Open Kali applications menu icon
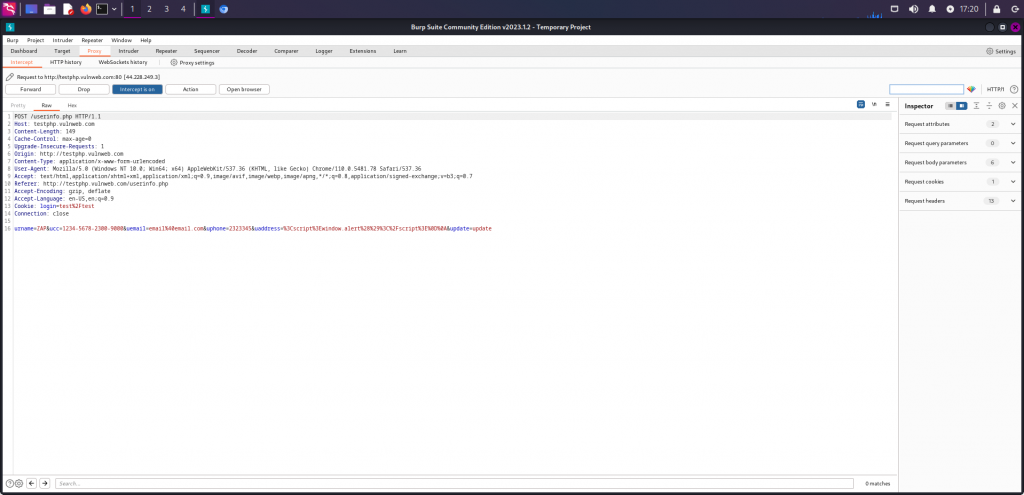 [9, 9]
